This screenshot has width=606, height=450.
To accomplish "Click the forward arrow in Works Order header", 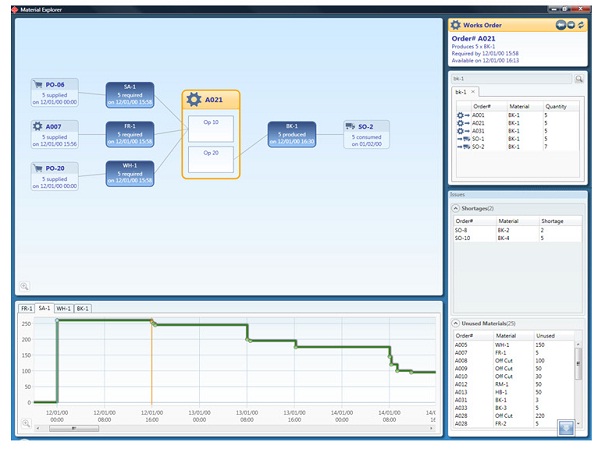I will [571, 24].
